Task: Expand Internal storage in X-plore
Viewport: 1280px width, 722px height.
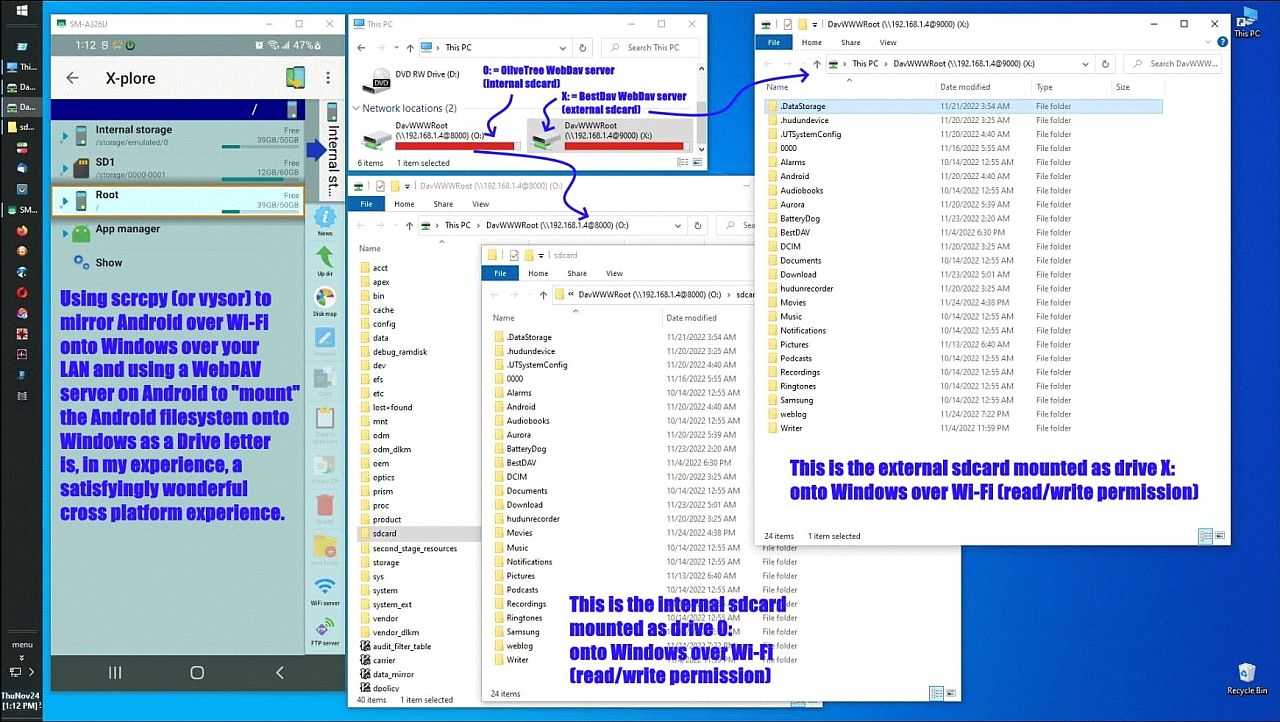Action: click(x=66, y=136)
